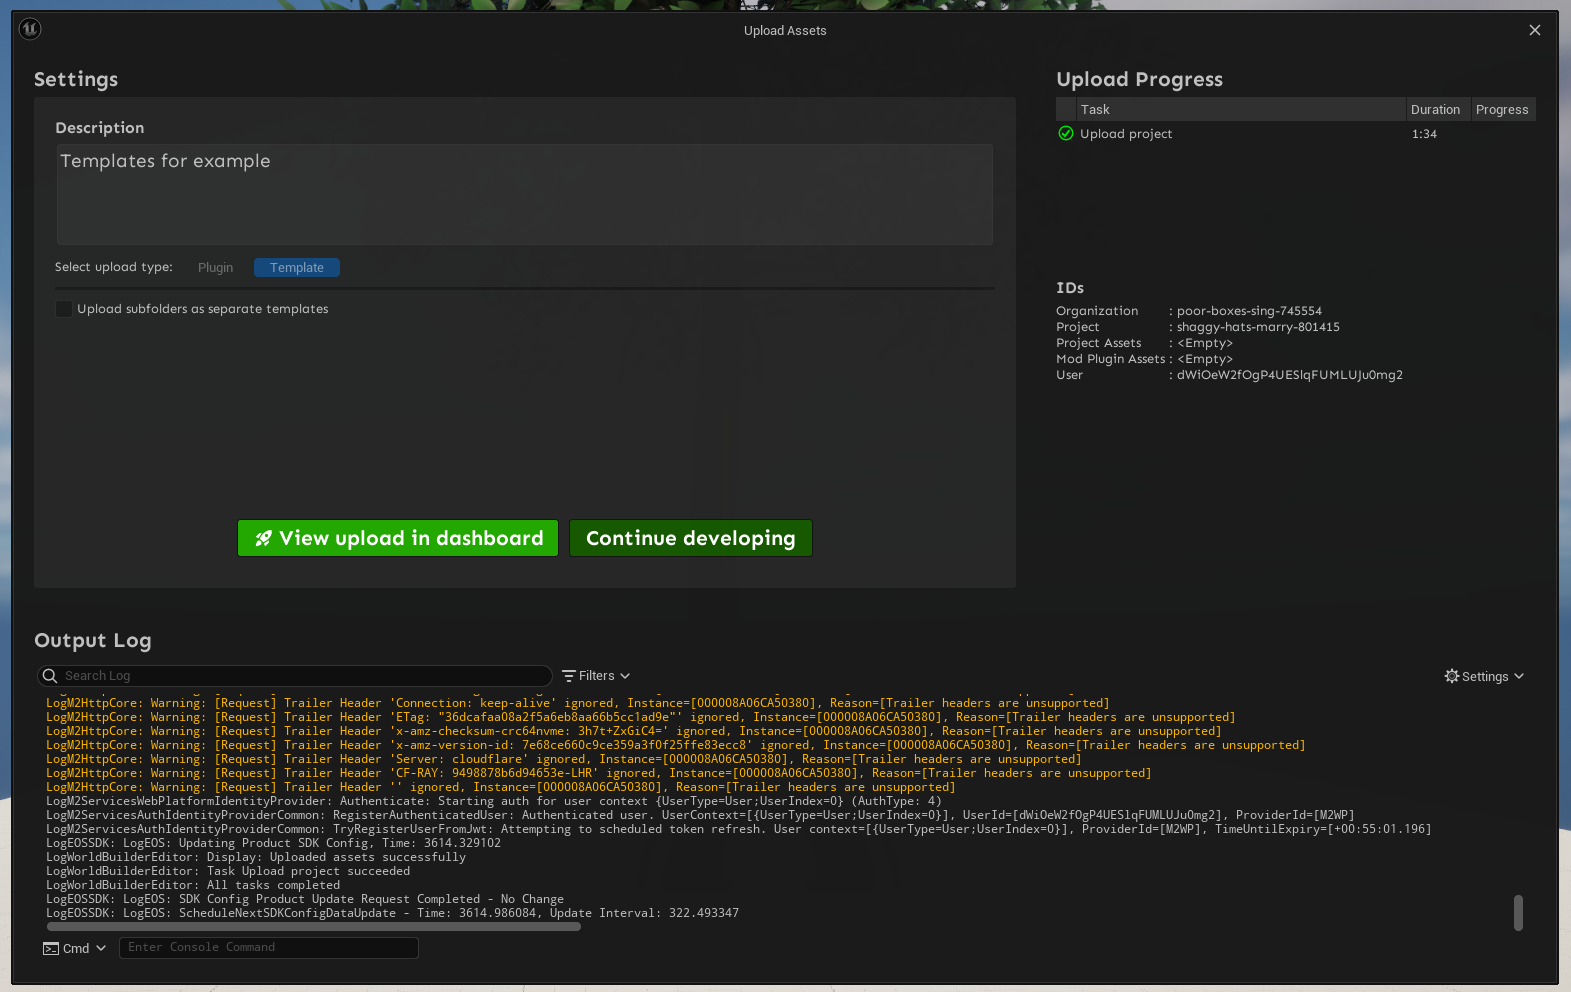This screenshot has width=1571, height=992.
Task: Click the Unreal Engine logo icon
Action: pos(30,29)
